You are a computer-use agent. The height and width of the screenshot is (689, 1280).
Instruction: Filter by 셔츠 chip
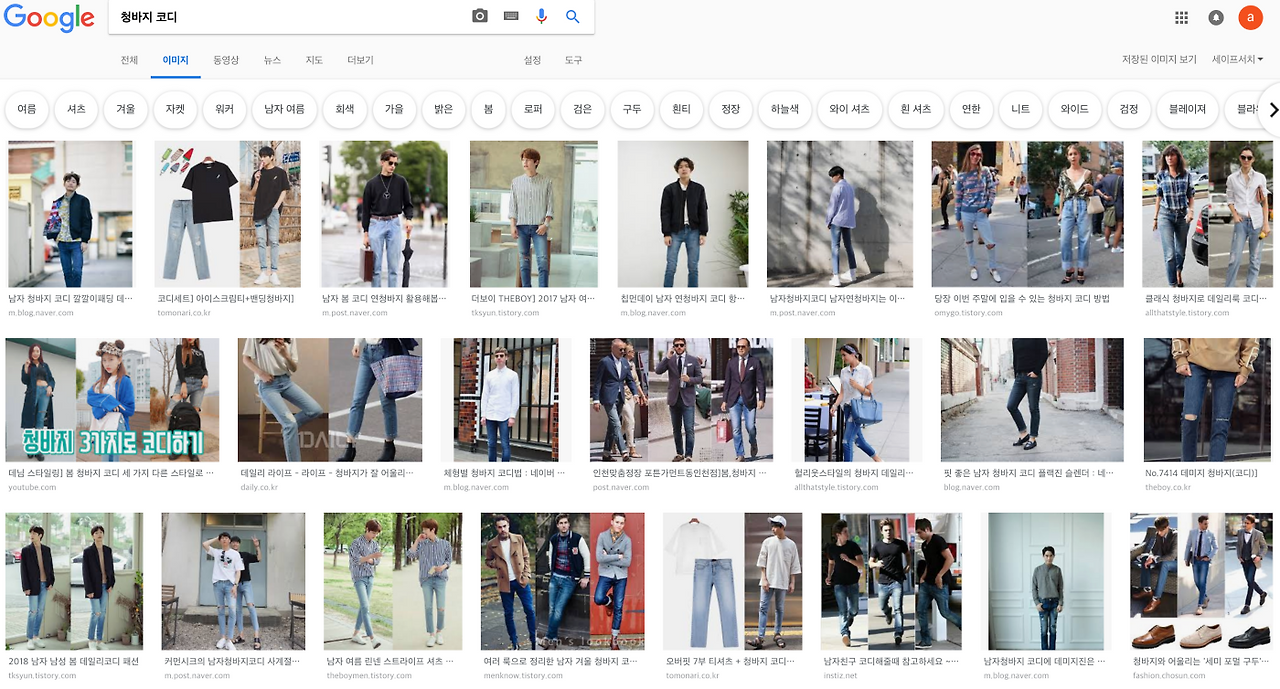pyautogui.click(x=76, y=109)
